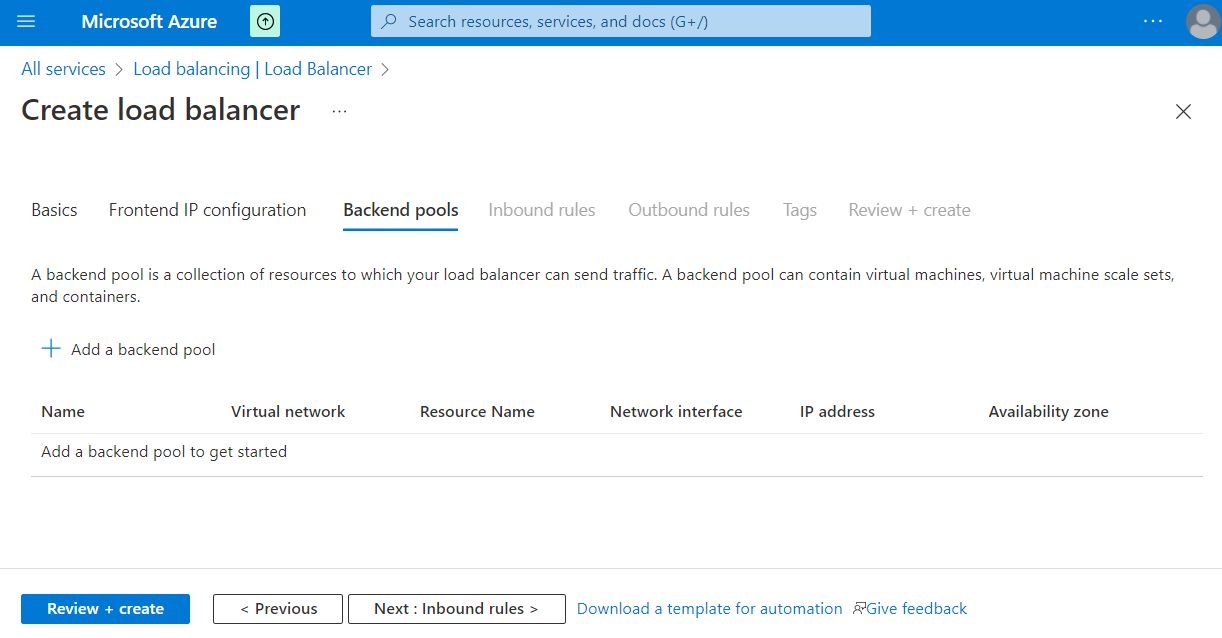Download a template for automation
Screen dimensions: 1222x638
click(710, 608)
